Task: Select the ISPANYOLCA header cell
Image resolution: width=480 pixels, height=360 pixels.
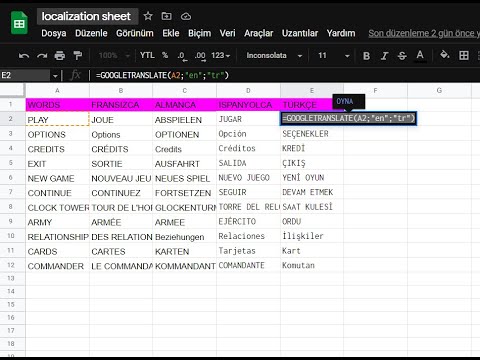Action: point(248,105)
